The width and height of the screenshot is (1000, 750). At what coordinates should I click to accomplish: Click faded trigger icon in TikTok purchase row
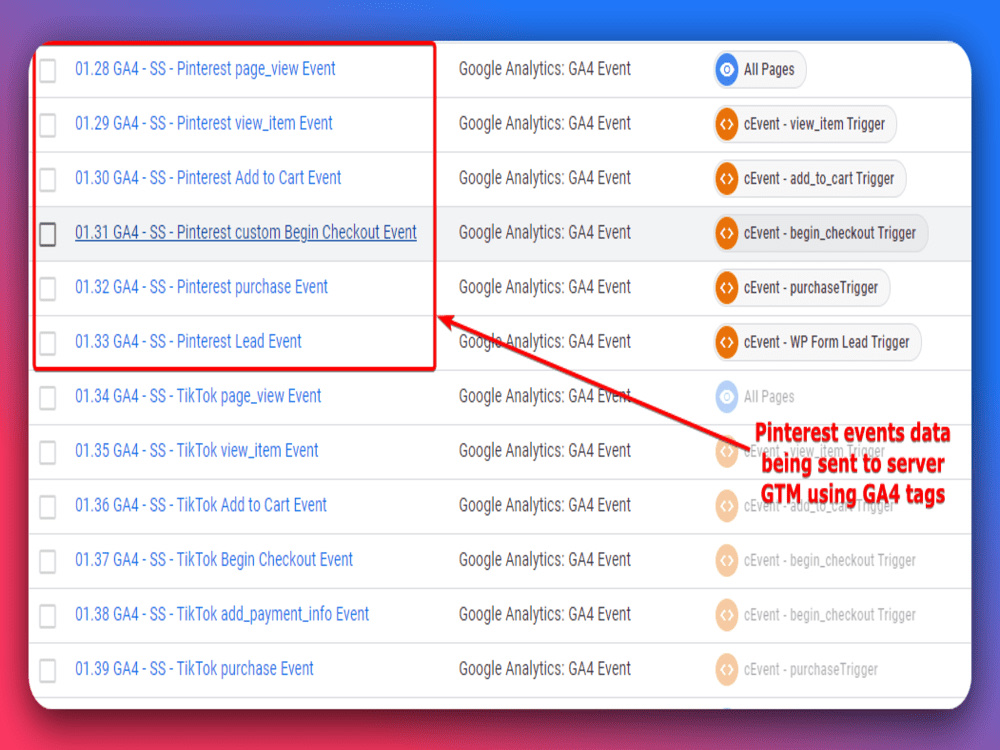[726, 670]
